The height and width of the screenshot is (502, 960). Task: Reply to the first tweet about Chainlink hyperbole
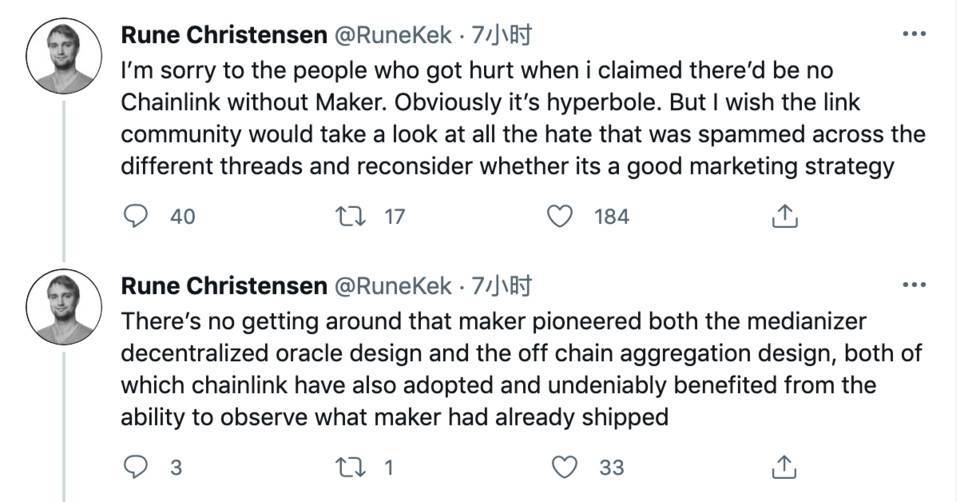pos(137,215)
